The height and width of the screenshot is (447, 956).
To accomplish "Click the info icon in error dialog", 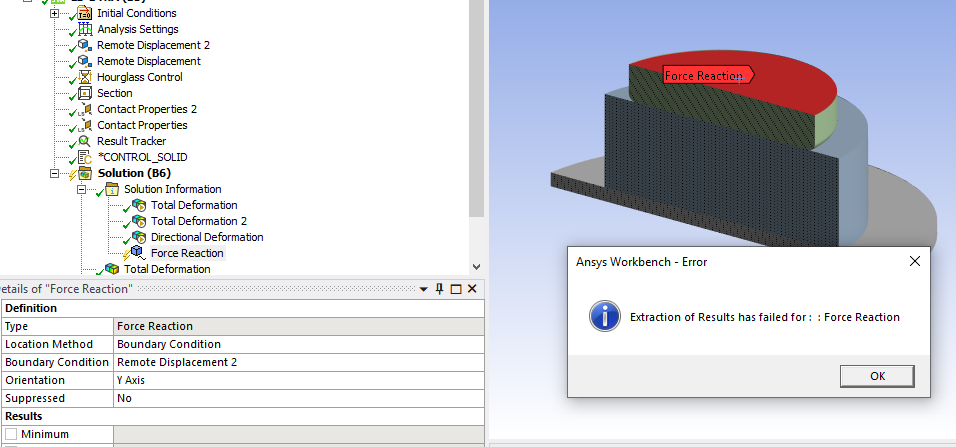I will [x=605, y=316].
